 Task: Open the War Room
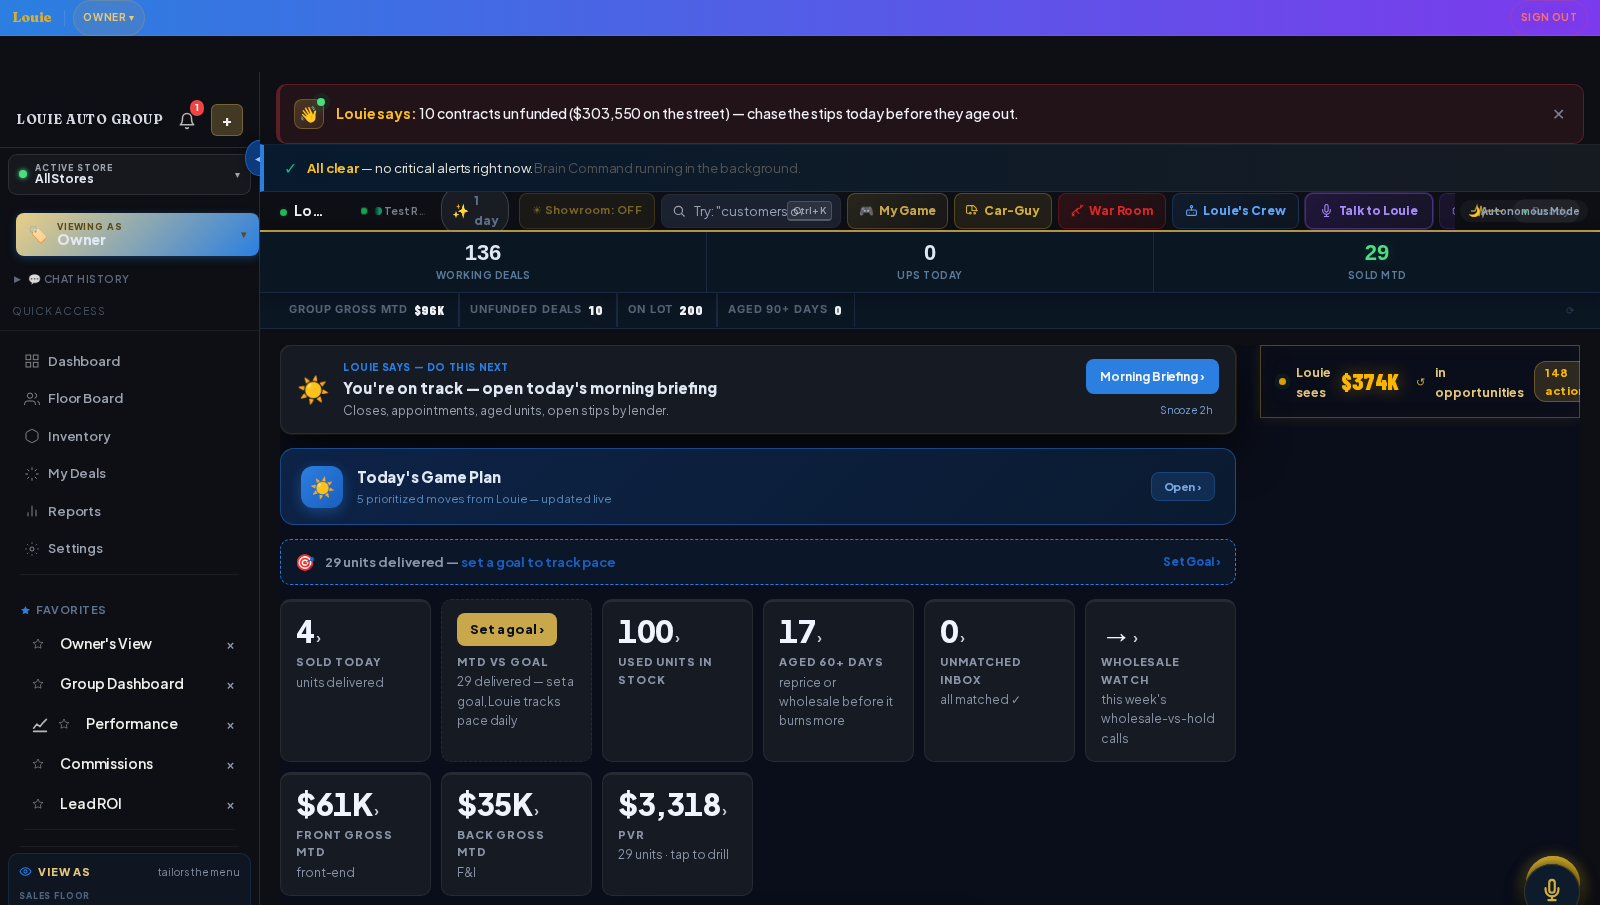tap(1112, 211)
